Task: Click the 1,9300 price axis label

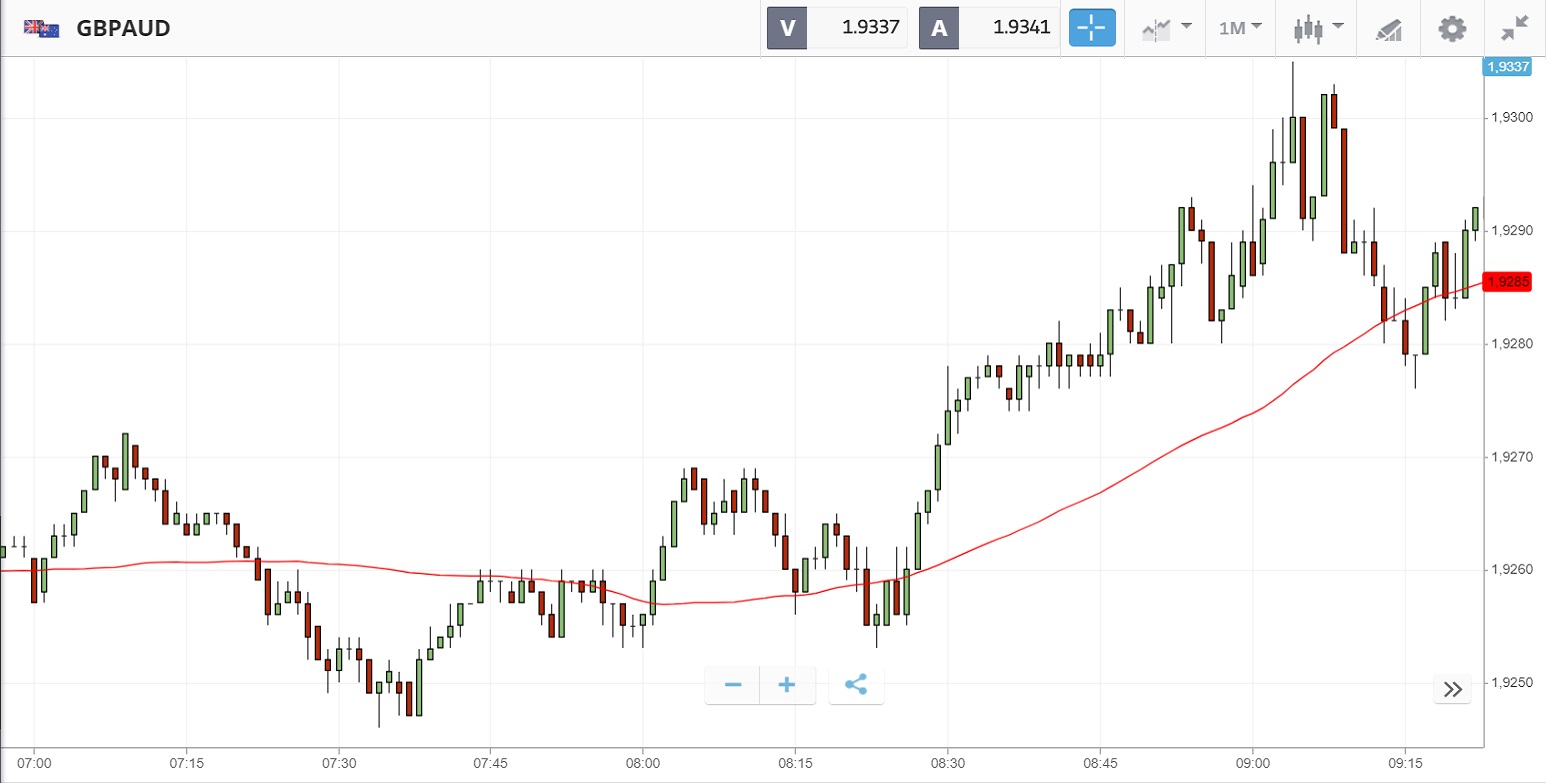Action: pyautogui.click(x=1510, y=118)
